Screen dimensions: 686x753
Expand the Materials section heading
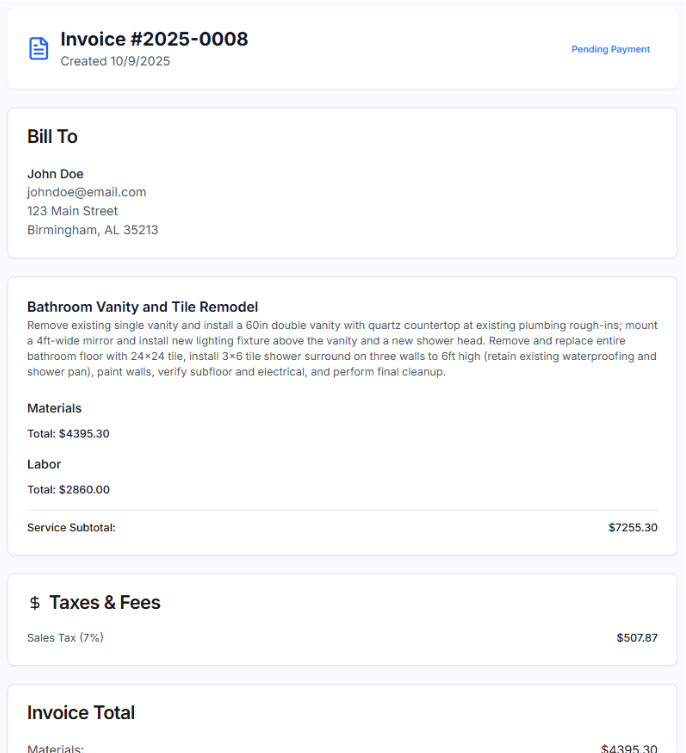pos(54,408)
